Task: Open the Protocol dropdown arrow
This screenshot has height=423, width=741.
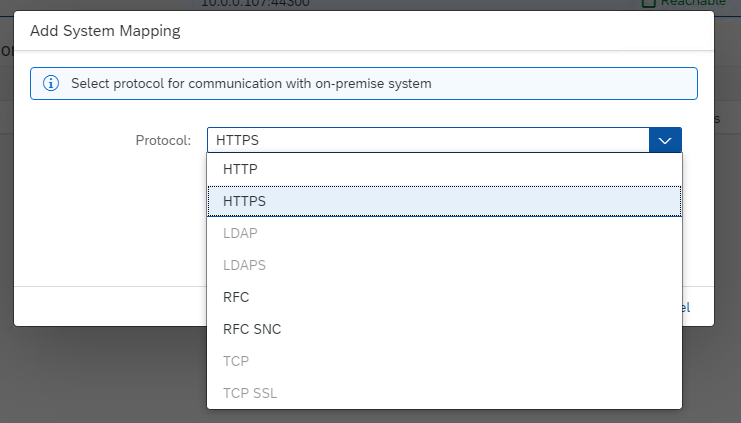Action: click(x=665, y=140)
